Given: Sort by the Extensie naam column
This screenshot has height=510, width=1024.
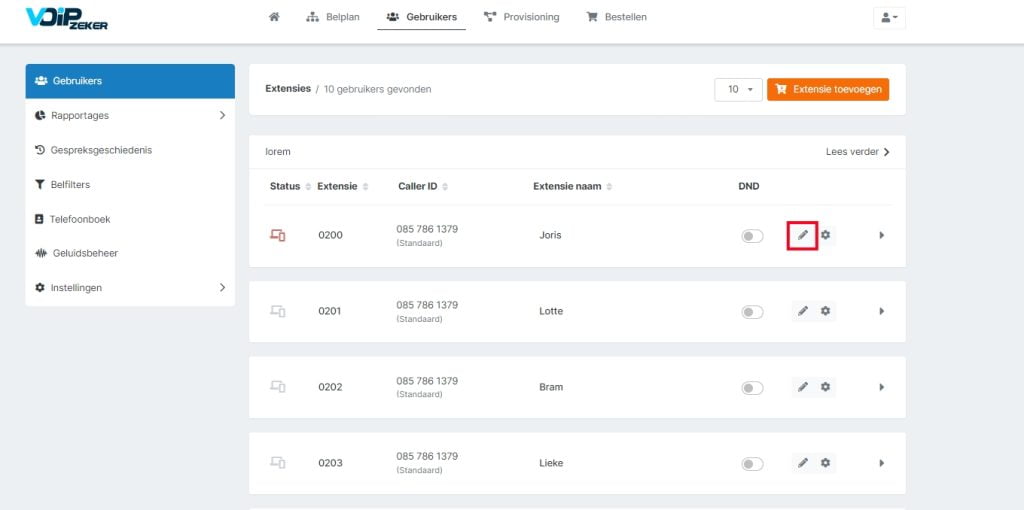Looking at the screenshot, I should click(573, 187).
